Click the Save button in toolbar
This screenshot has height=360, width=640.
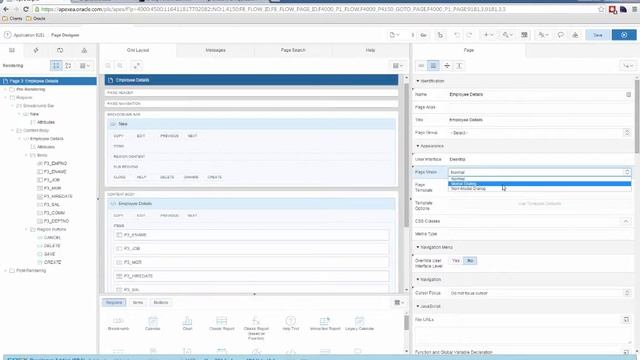[x=598, y=35]
